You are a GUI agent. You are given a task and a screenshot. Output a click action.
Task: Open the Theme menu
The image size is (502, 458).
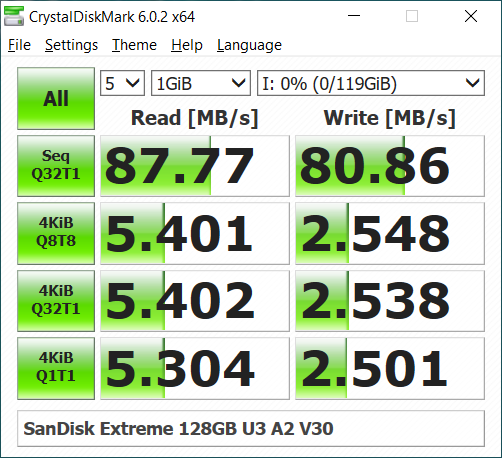pos(134,45)
